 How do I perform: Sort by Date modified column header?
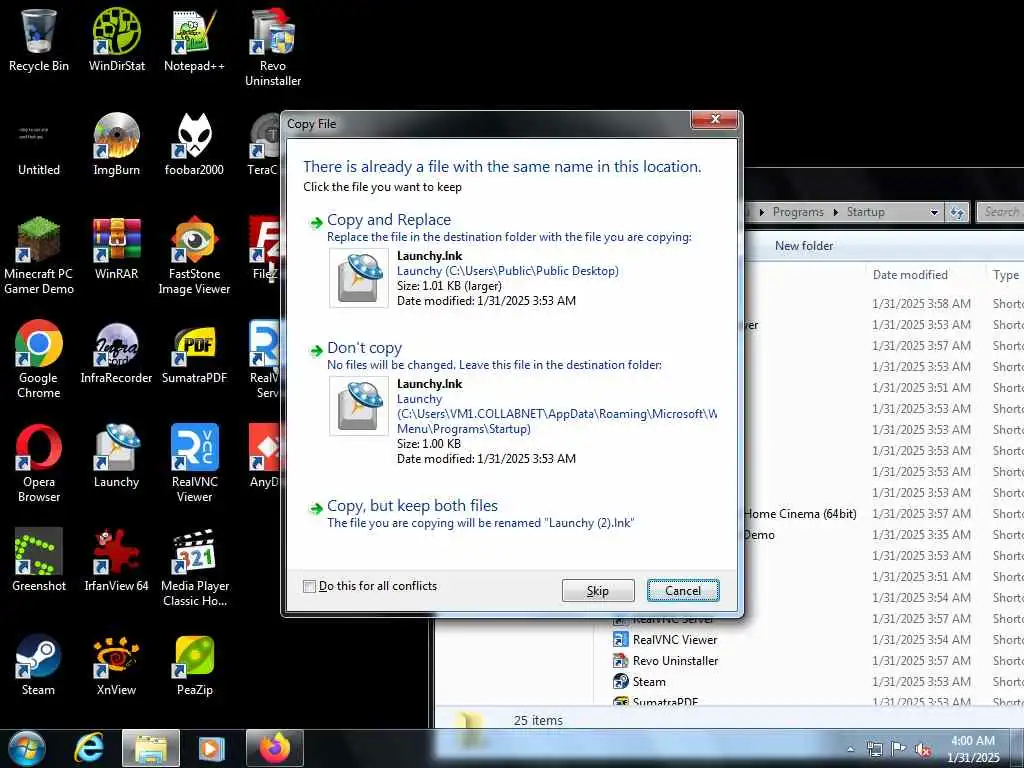point(910,275)
